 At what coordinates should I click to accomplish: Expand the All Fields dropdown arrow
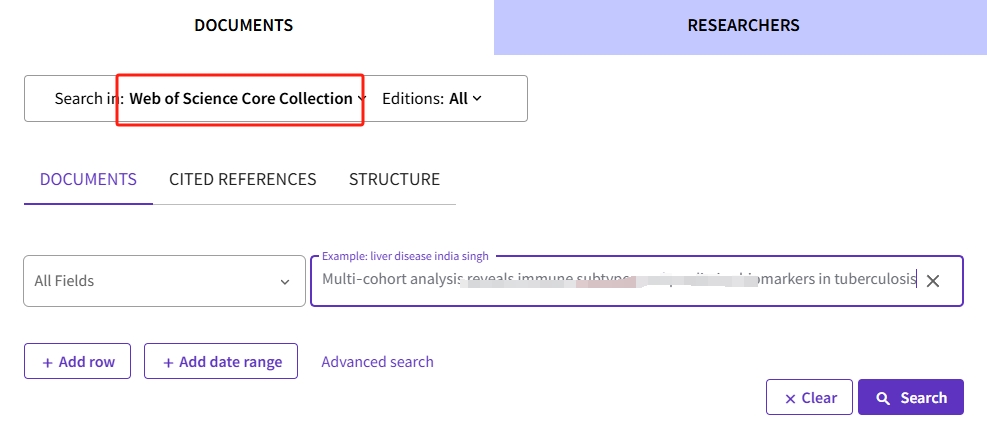(285, 282)
